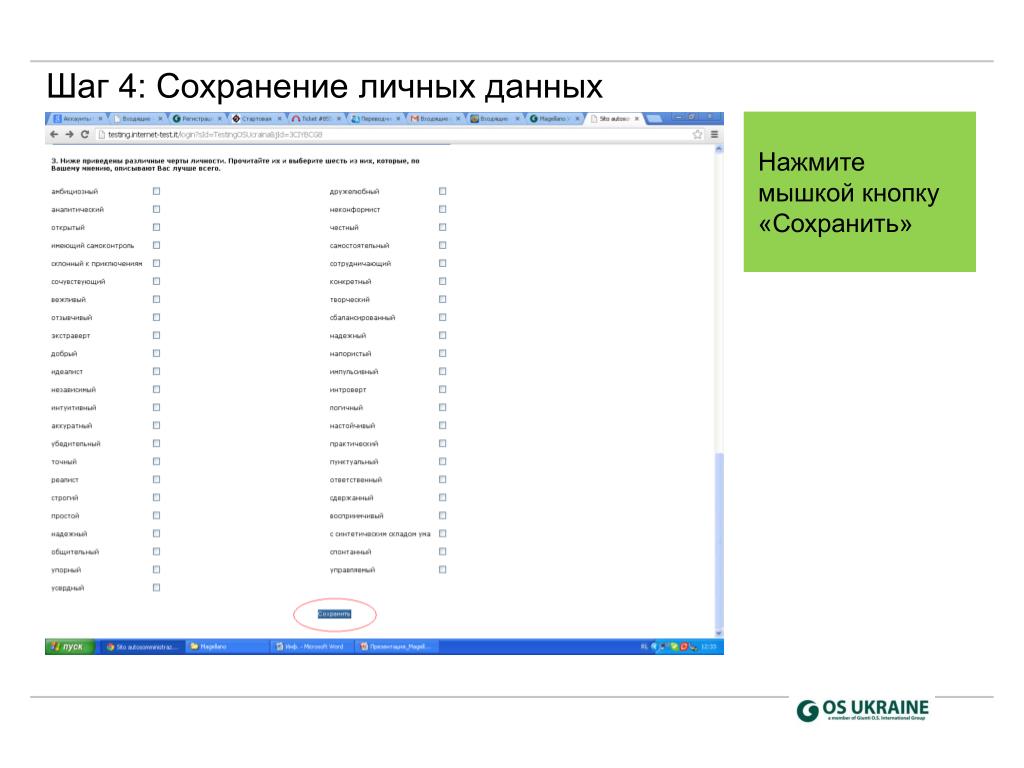Tick the 'общительный' checkbox
The image size is (1024, 768).
[157, 552]
